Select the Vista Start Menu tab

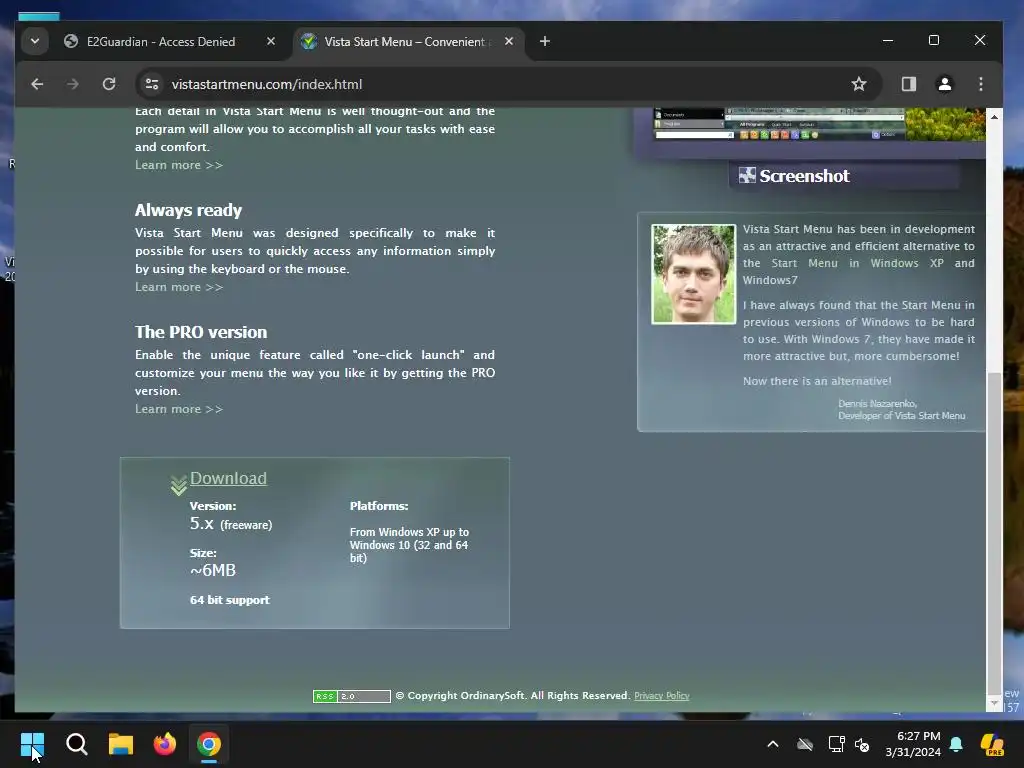(405, 42)
